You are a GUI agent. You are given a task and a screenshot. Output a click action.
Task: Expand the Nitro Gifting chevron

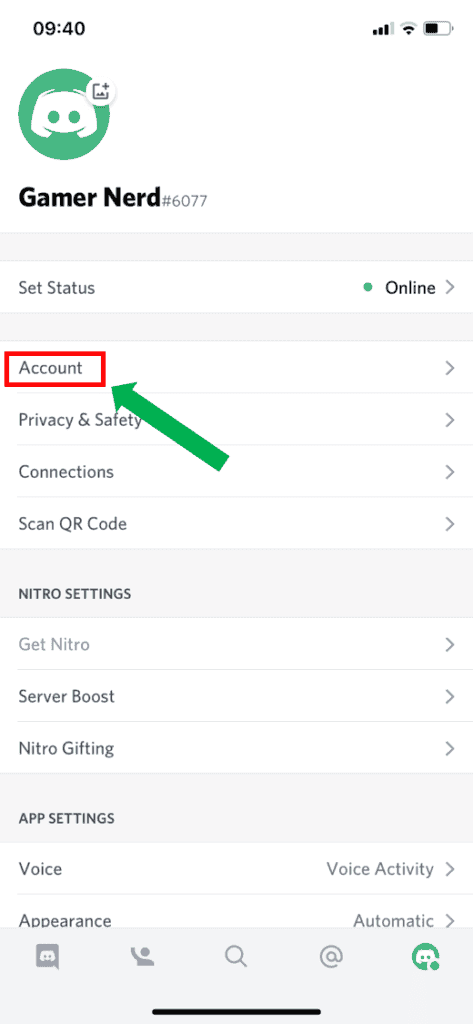pos(449,748)
